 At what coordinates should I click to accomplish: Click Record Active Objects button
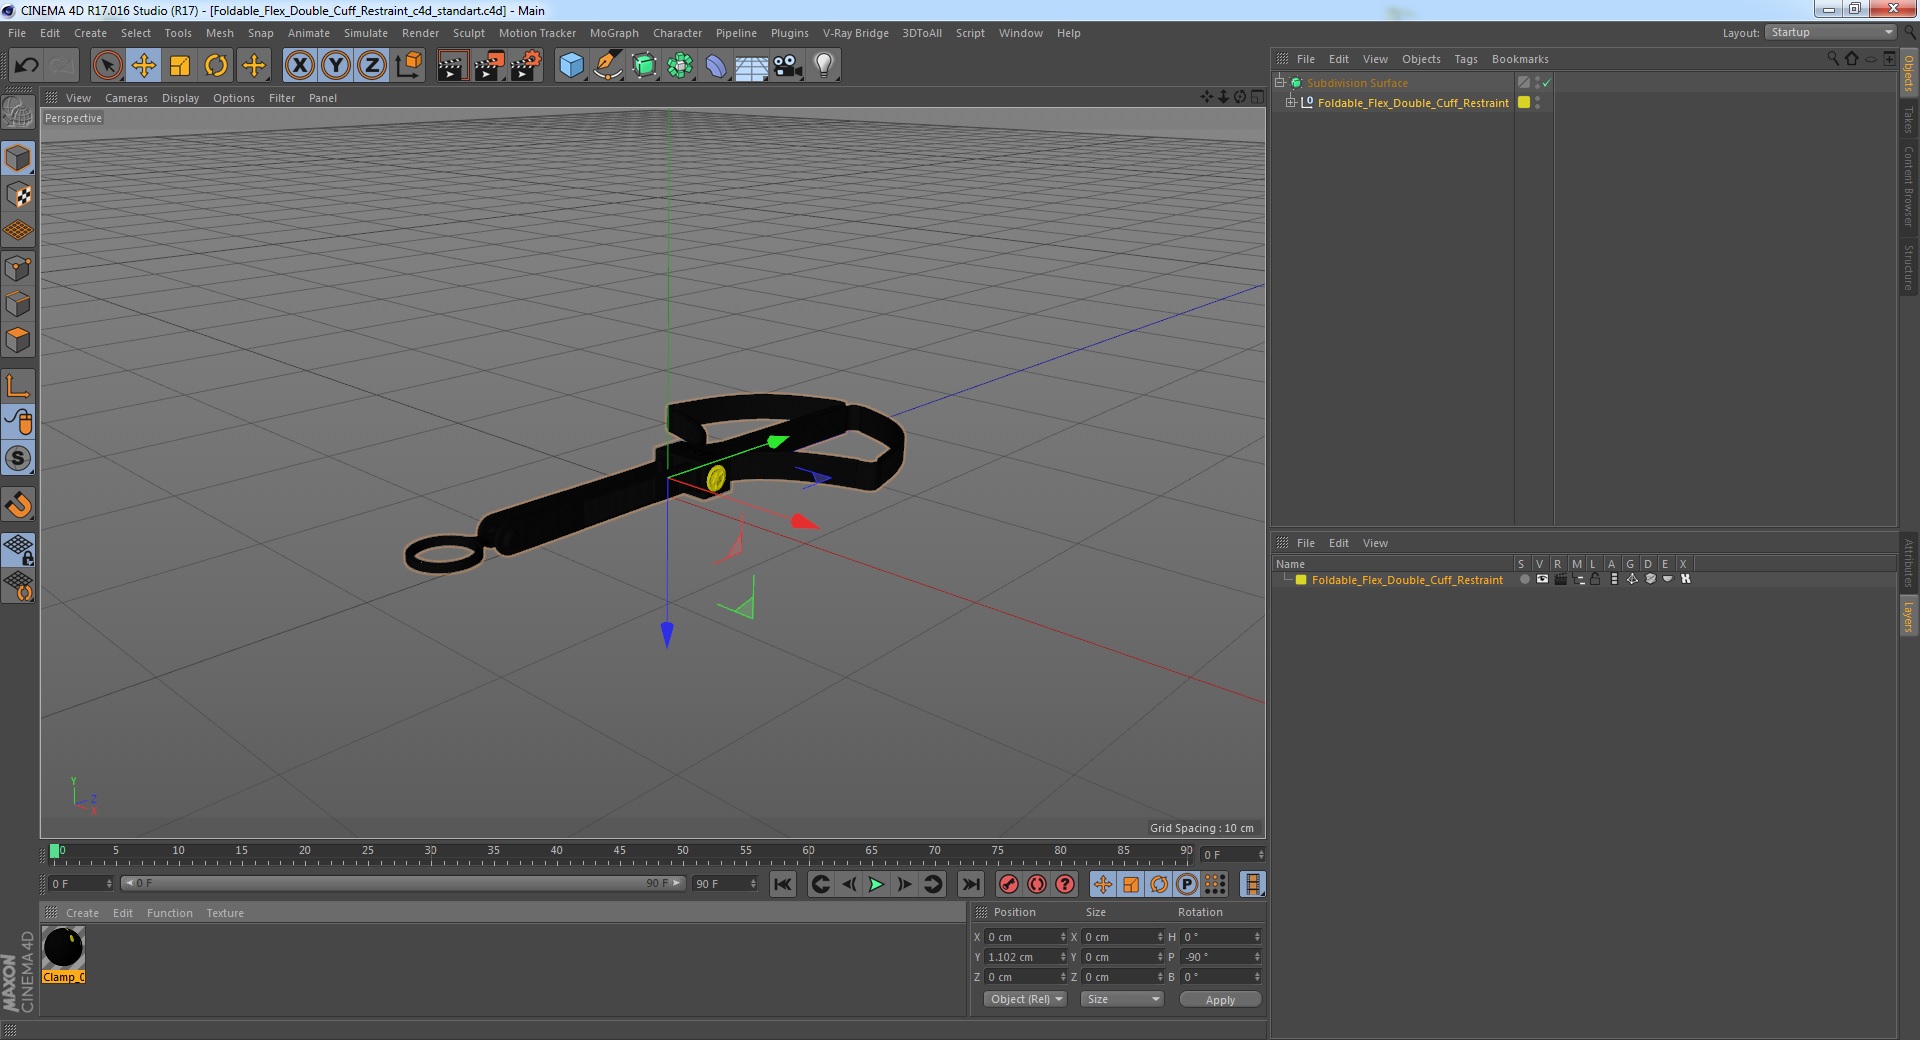pos(1008,884)
